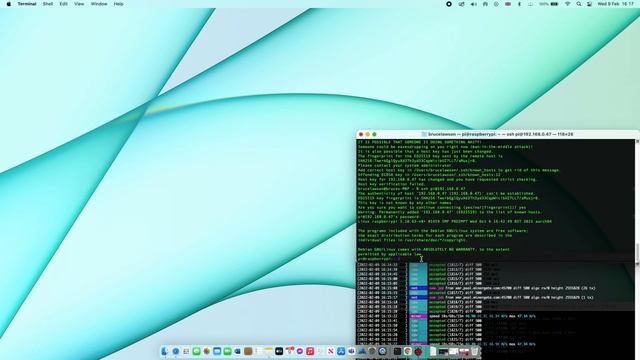This screenshot has width=640, height=360.
Task: Open the Trash in the Dock
Action: [x=474, y=351]
